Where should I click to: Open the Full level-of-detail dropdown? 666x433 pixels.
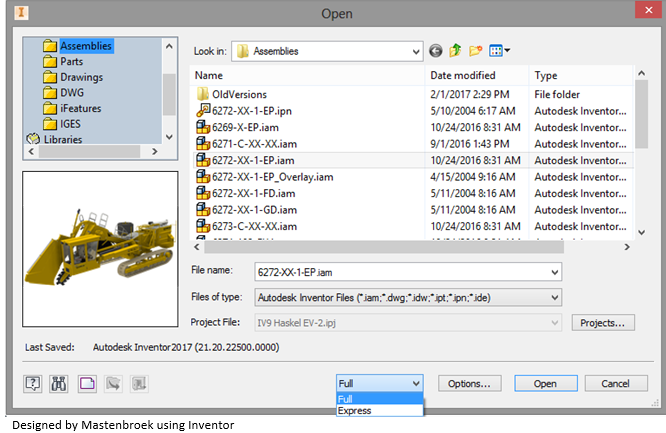coord(379,384)
